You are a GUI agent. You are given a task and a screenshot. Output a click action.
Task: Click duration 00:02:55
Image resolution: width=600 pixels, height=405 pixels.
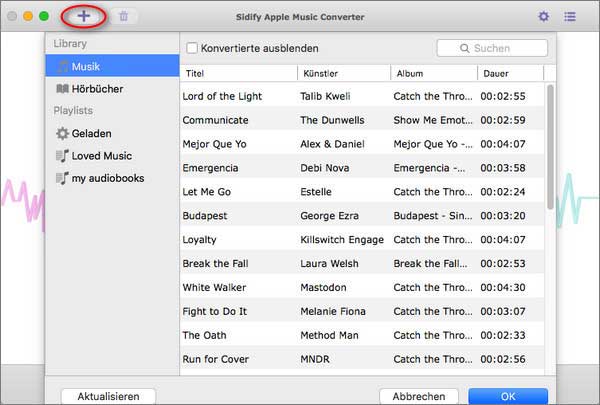coord(503,96)
